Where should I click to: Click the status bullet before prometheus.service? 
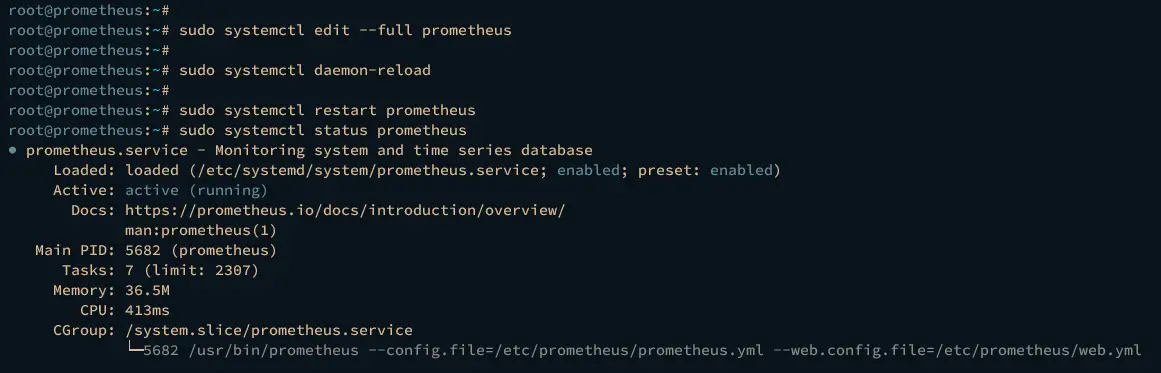coord(13,151)
